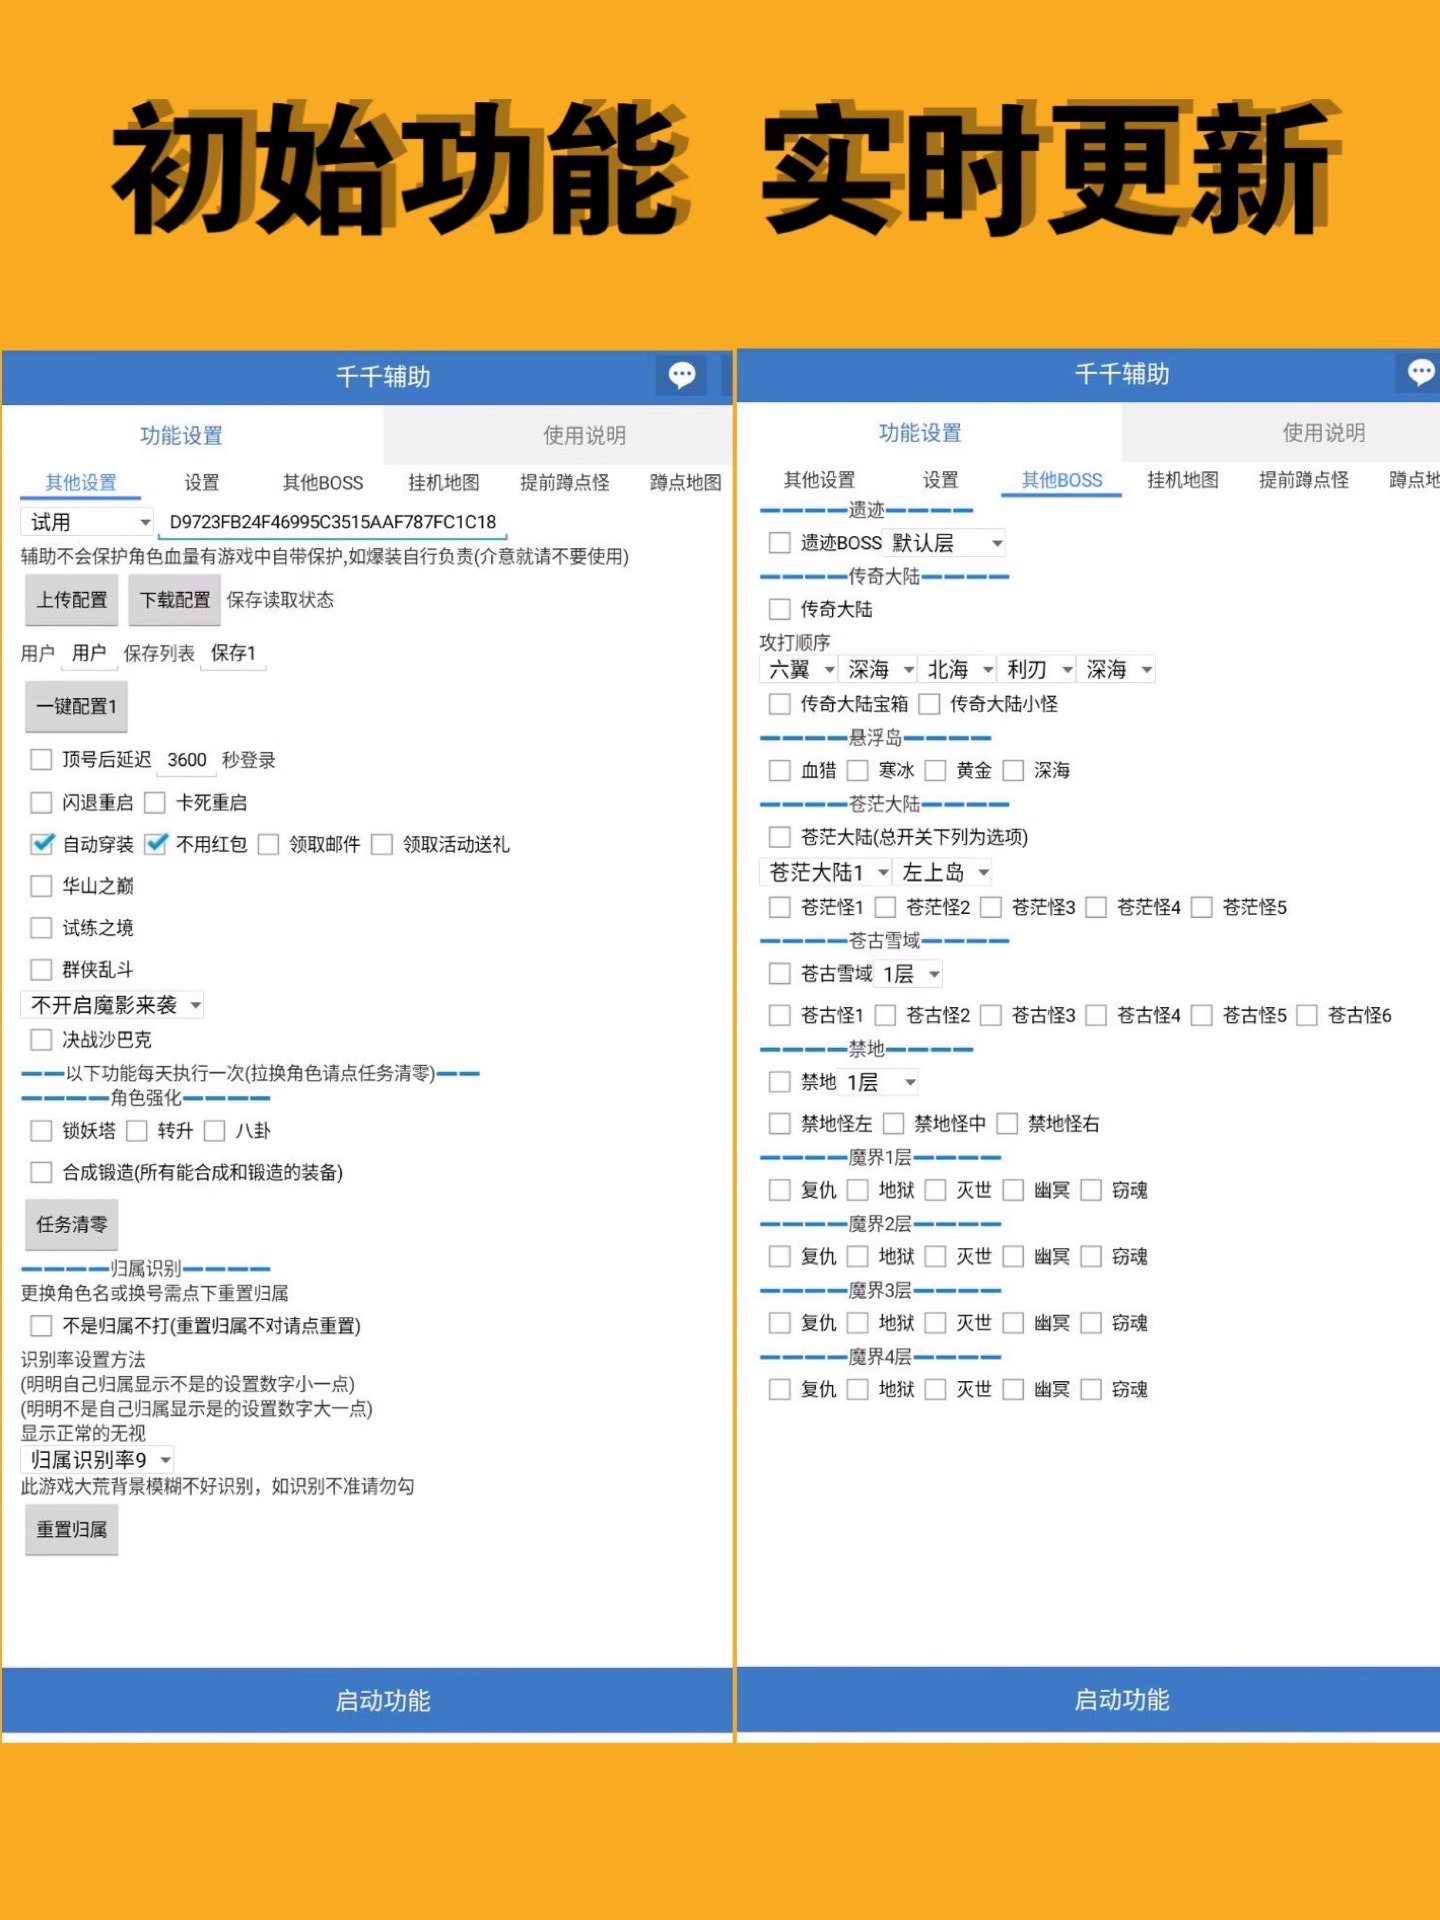Expand 利刃 attack order dropdown

(x=1037, y=669)
